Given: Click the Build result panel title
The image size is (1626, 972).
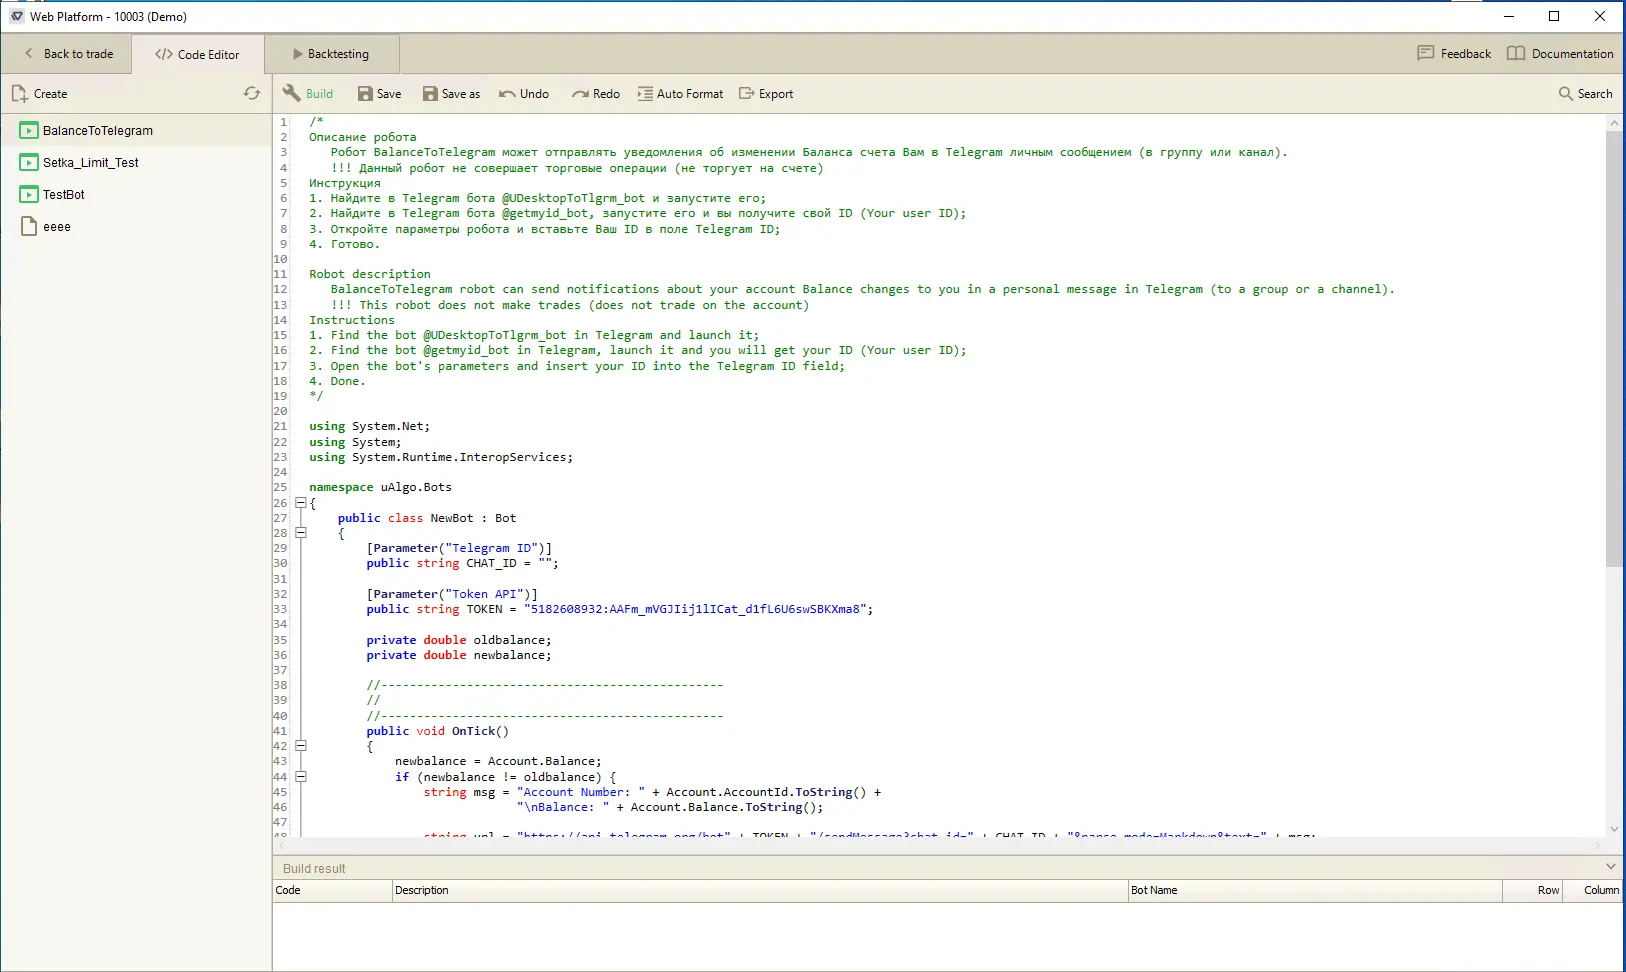Looking at the screenshot, I should point(314,868).
